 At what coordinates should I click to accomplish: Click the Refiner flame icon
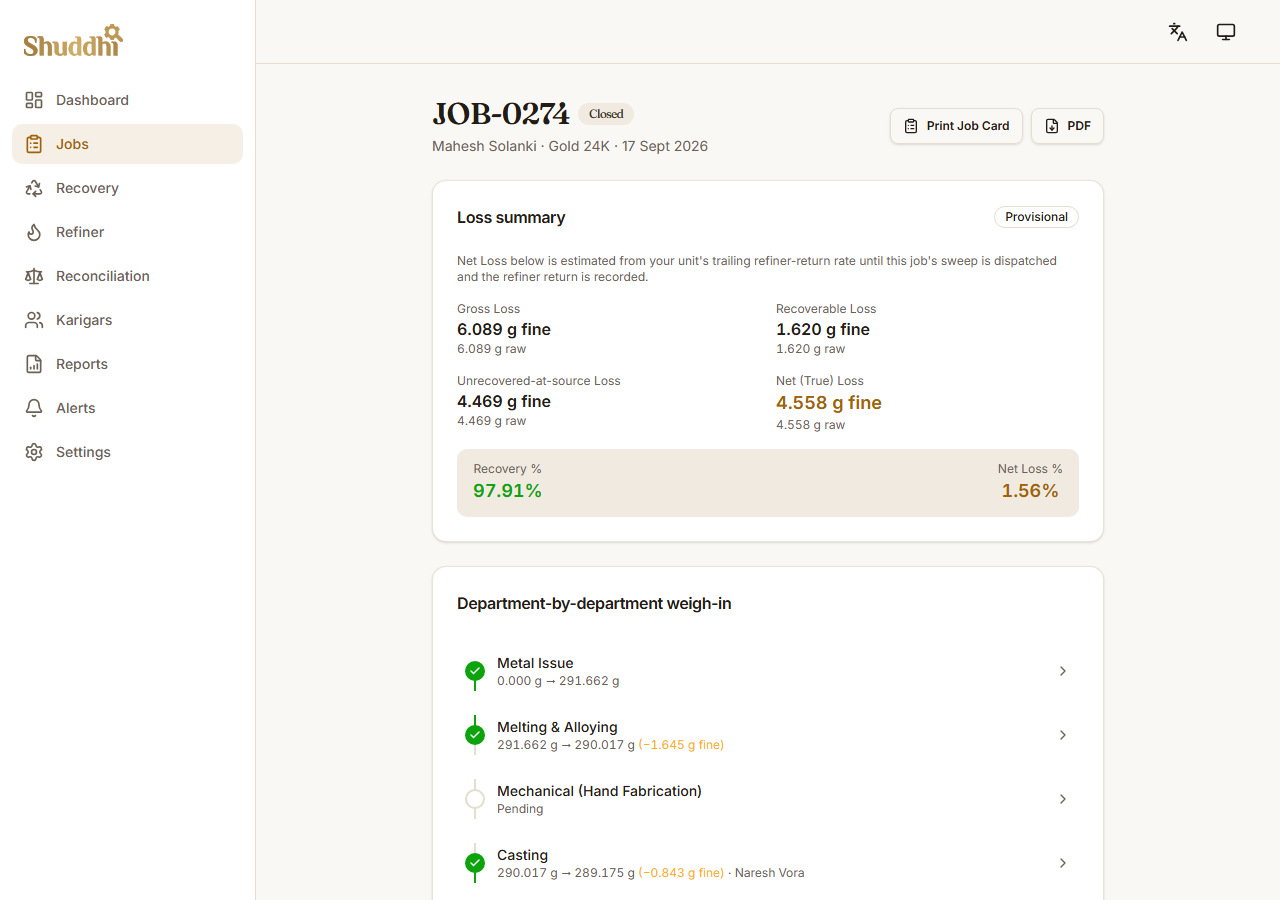point(34,232)
